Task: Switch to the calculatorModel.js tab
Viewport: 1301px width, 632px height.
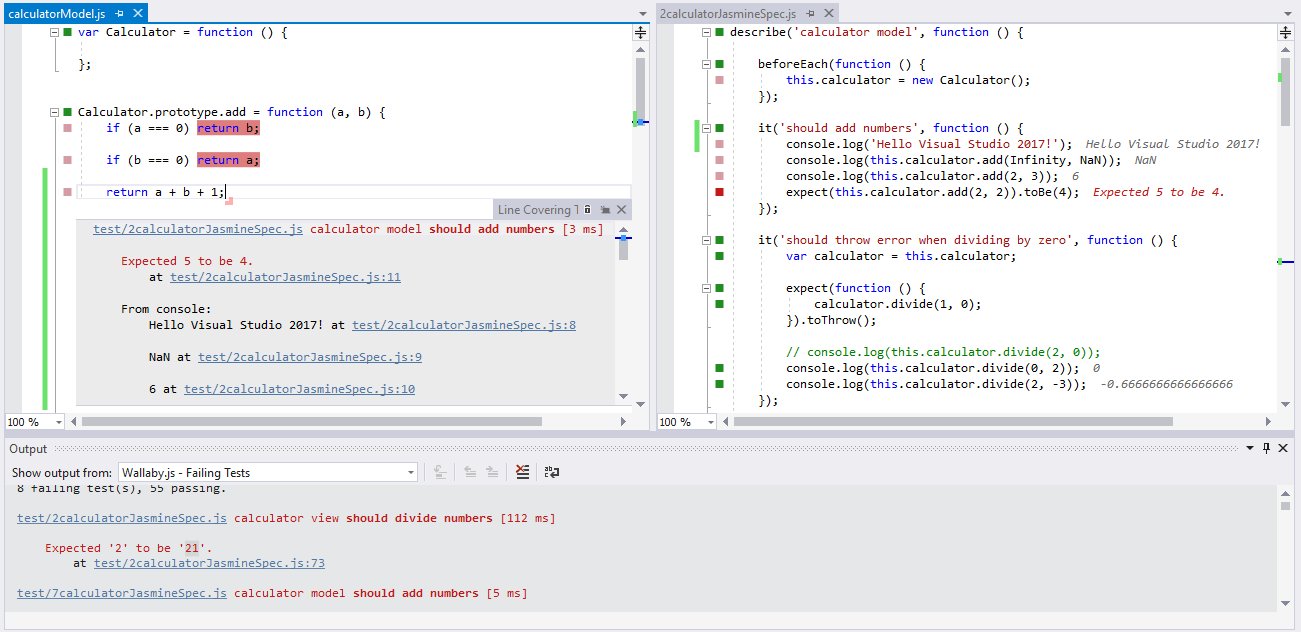Action: tap(57, 13)
